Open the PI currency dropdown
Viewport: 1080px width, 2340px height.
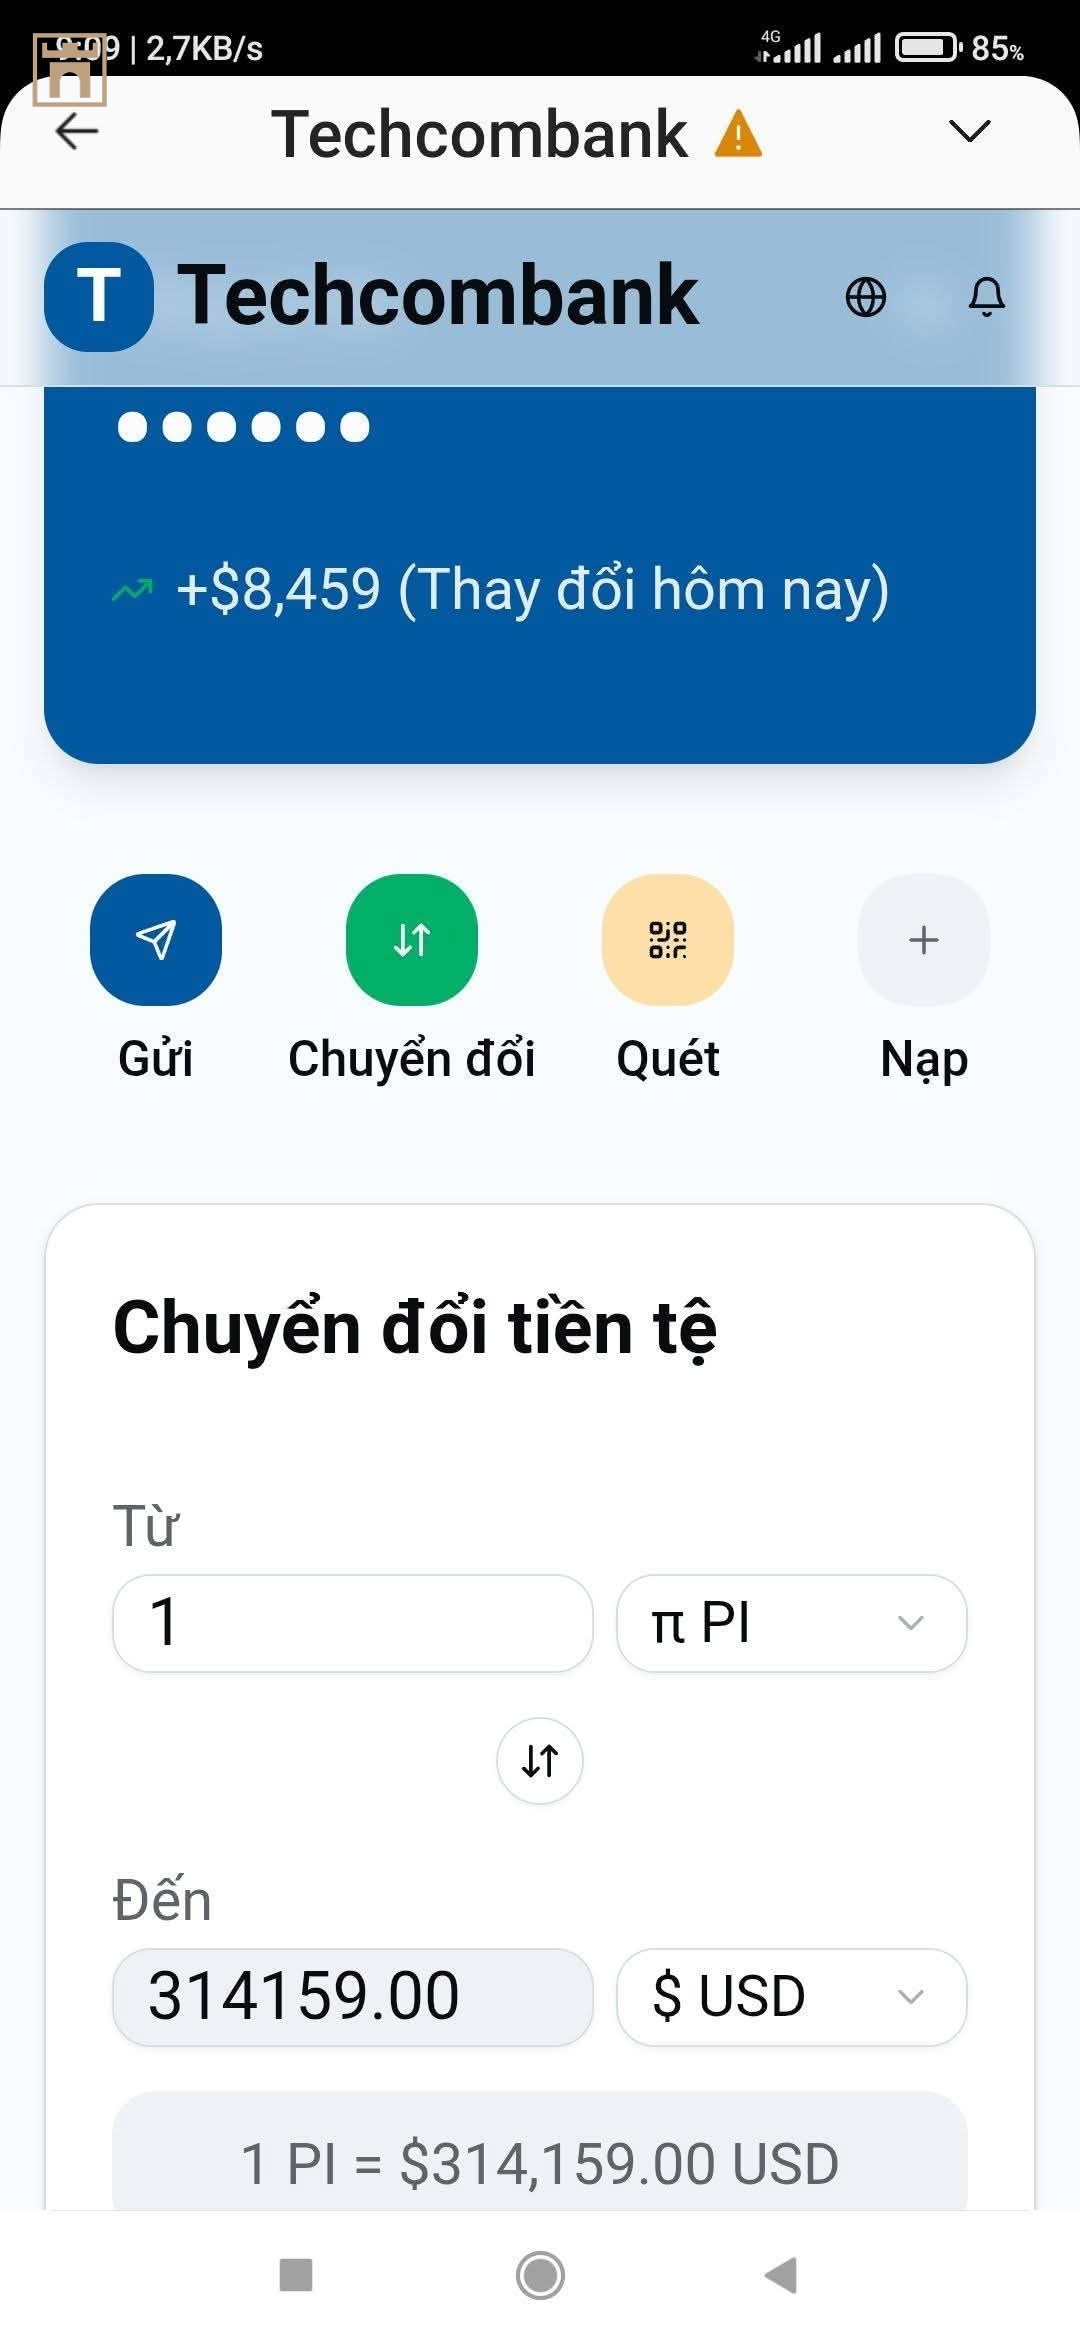pyautogui.click(x=791, y=1623)
